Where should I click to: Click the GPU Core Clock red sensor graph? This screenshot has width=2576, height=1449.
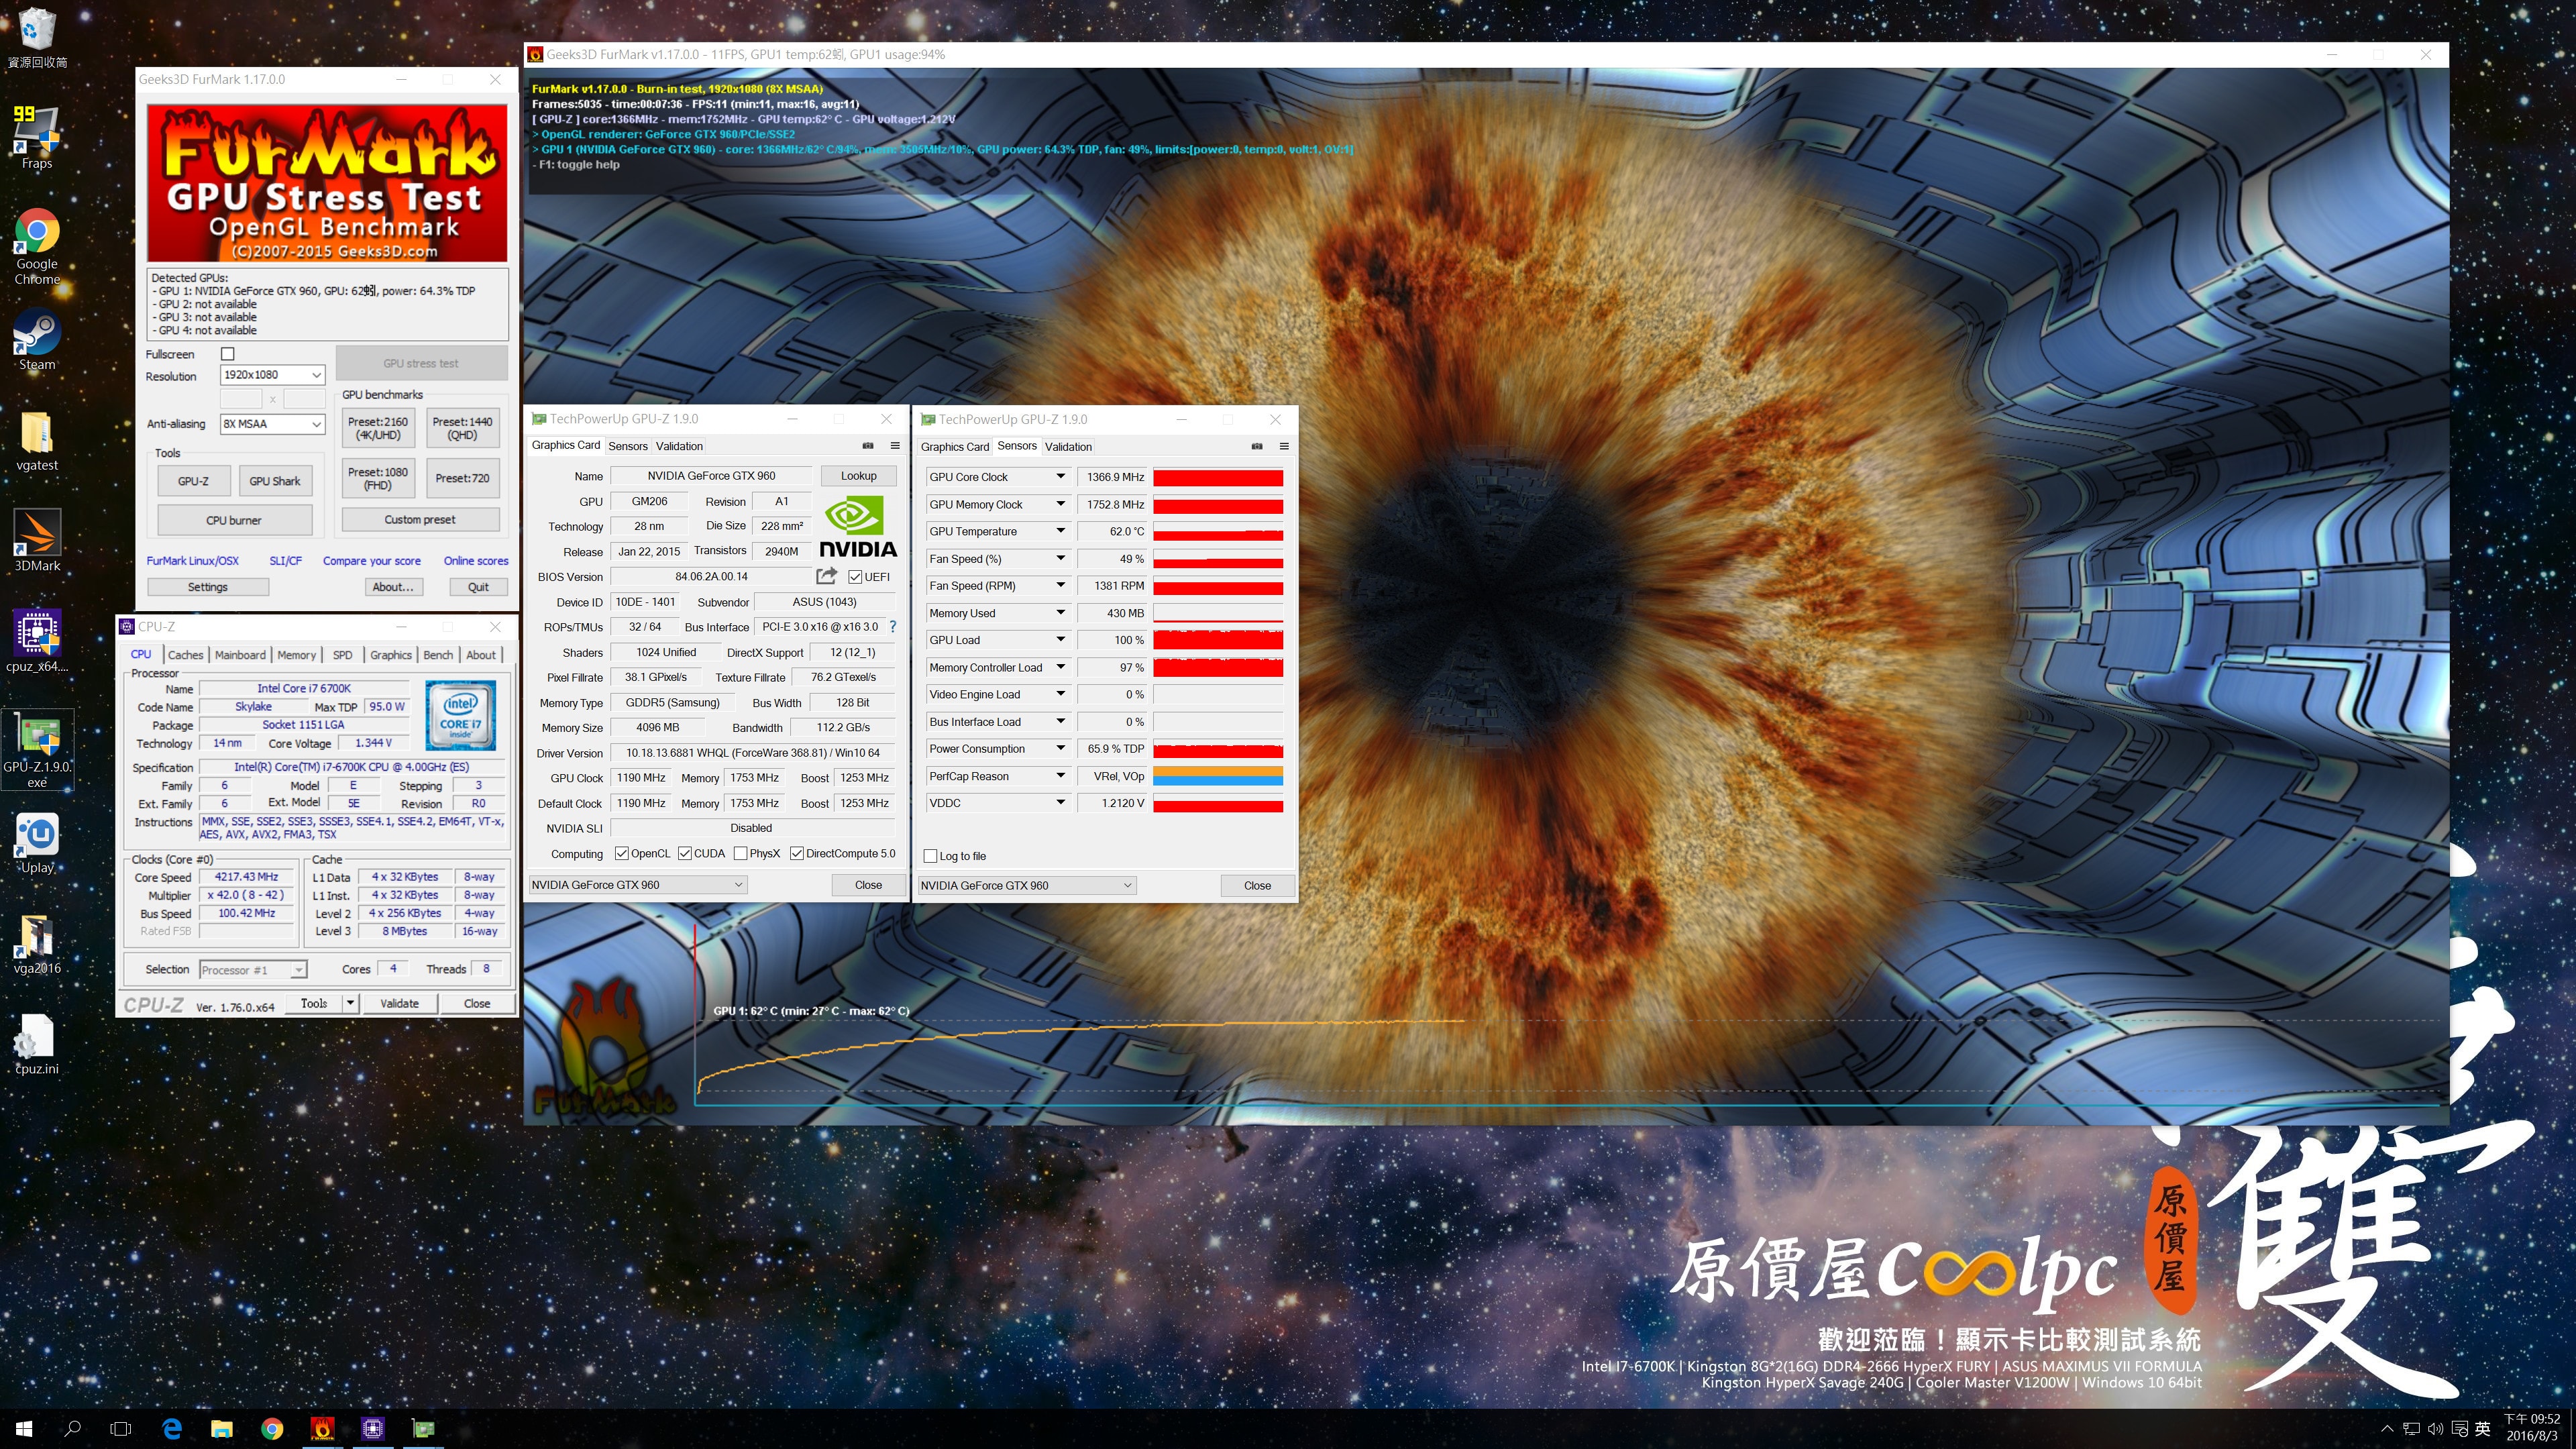tap(1217, 477)
